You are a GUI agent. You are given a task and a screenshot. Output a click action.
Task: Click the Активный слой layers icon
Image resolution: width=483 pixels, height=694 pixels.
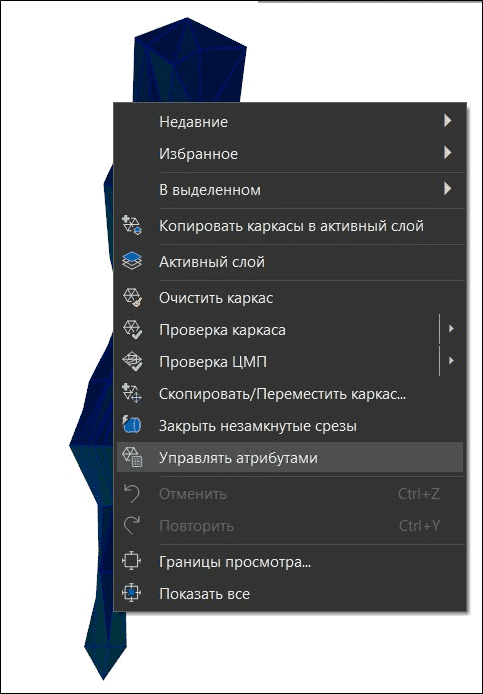[131, 262]
